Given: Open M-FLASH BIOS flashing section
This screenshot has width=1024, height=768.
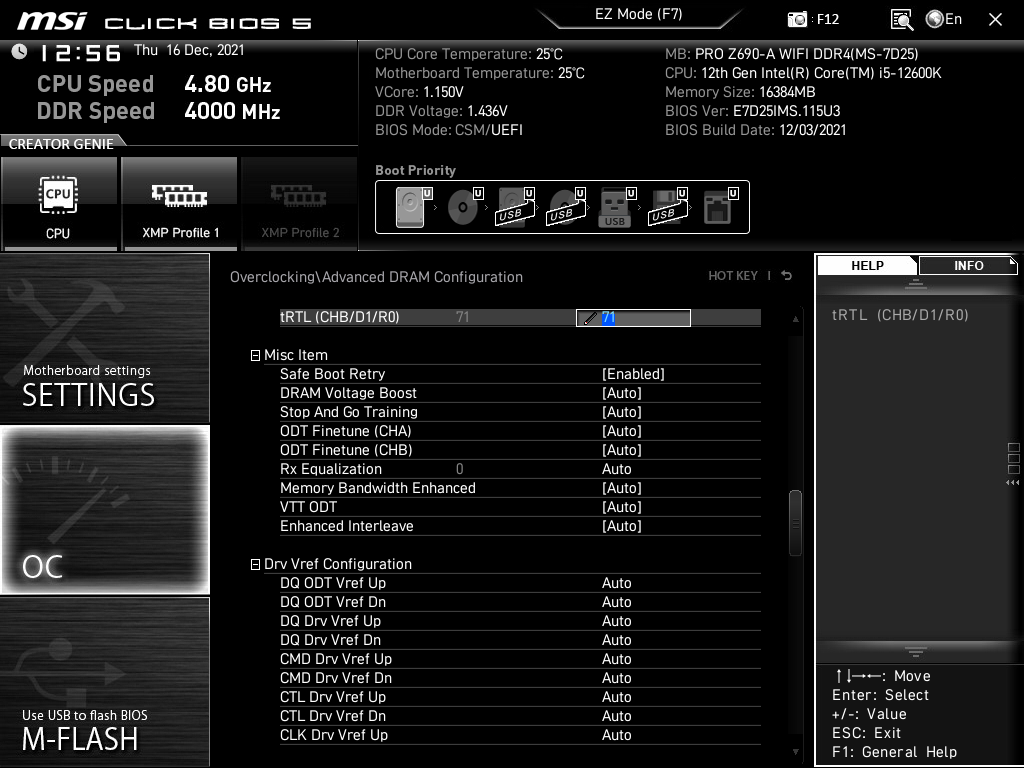Looking at the screenshot, I should [x=104, y=681].
